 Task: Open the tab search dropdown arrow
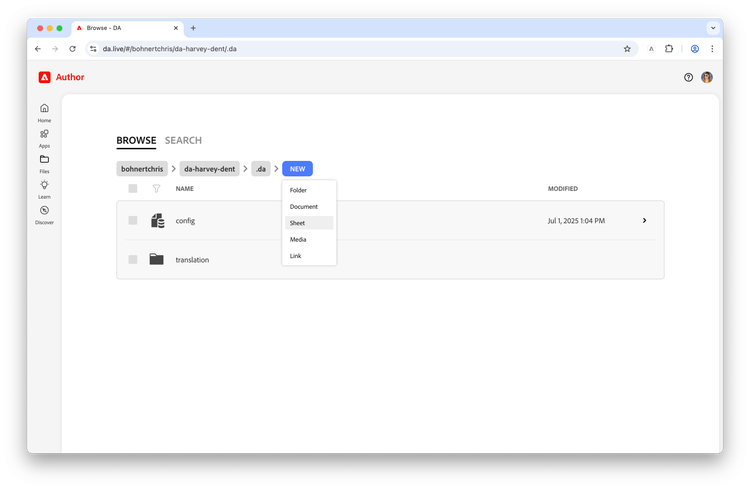coord(713,28)
